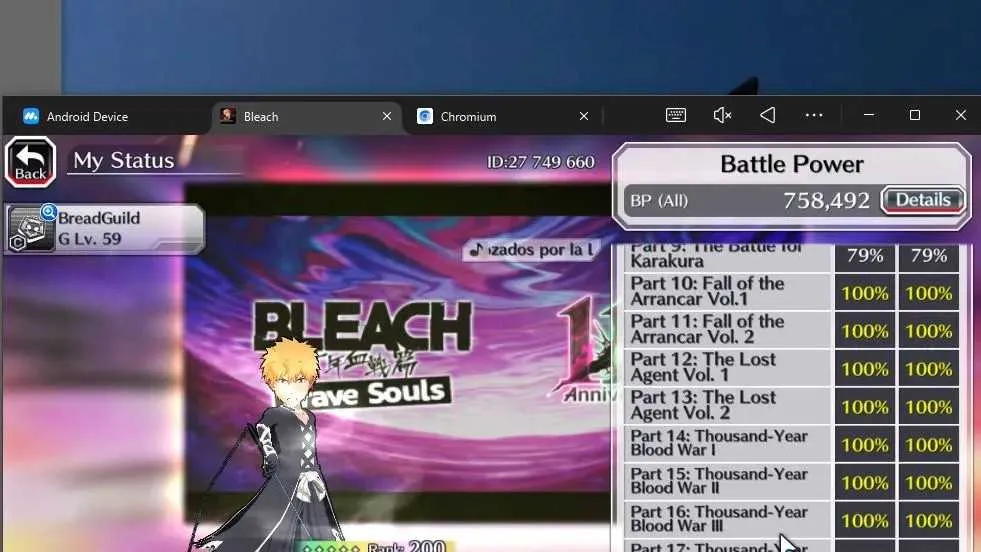
Task: Click the first 100% cell in Part 10 row
Action: coord(865,292)
